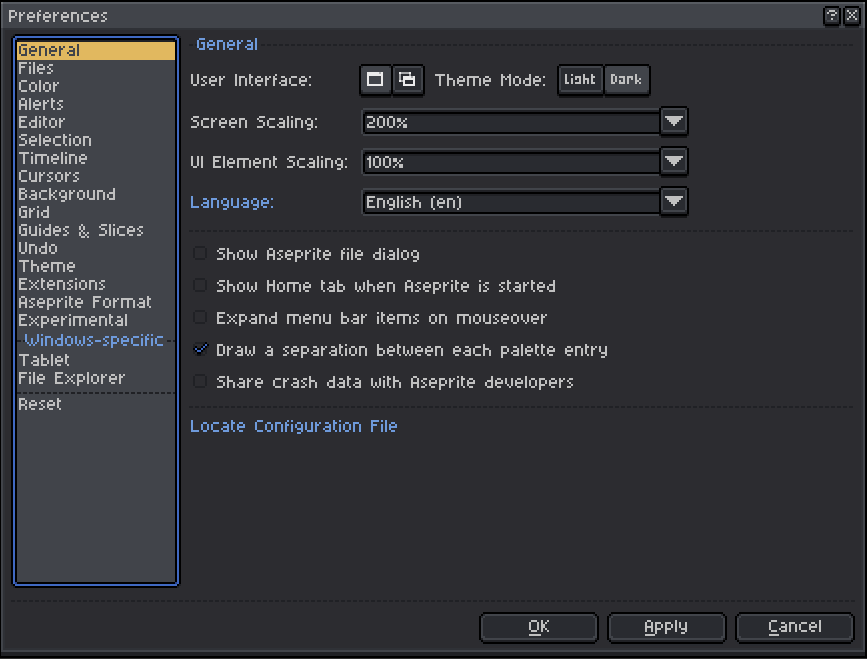
Task: Open the Aseprite Format section
Action: [x=96, y=302]
